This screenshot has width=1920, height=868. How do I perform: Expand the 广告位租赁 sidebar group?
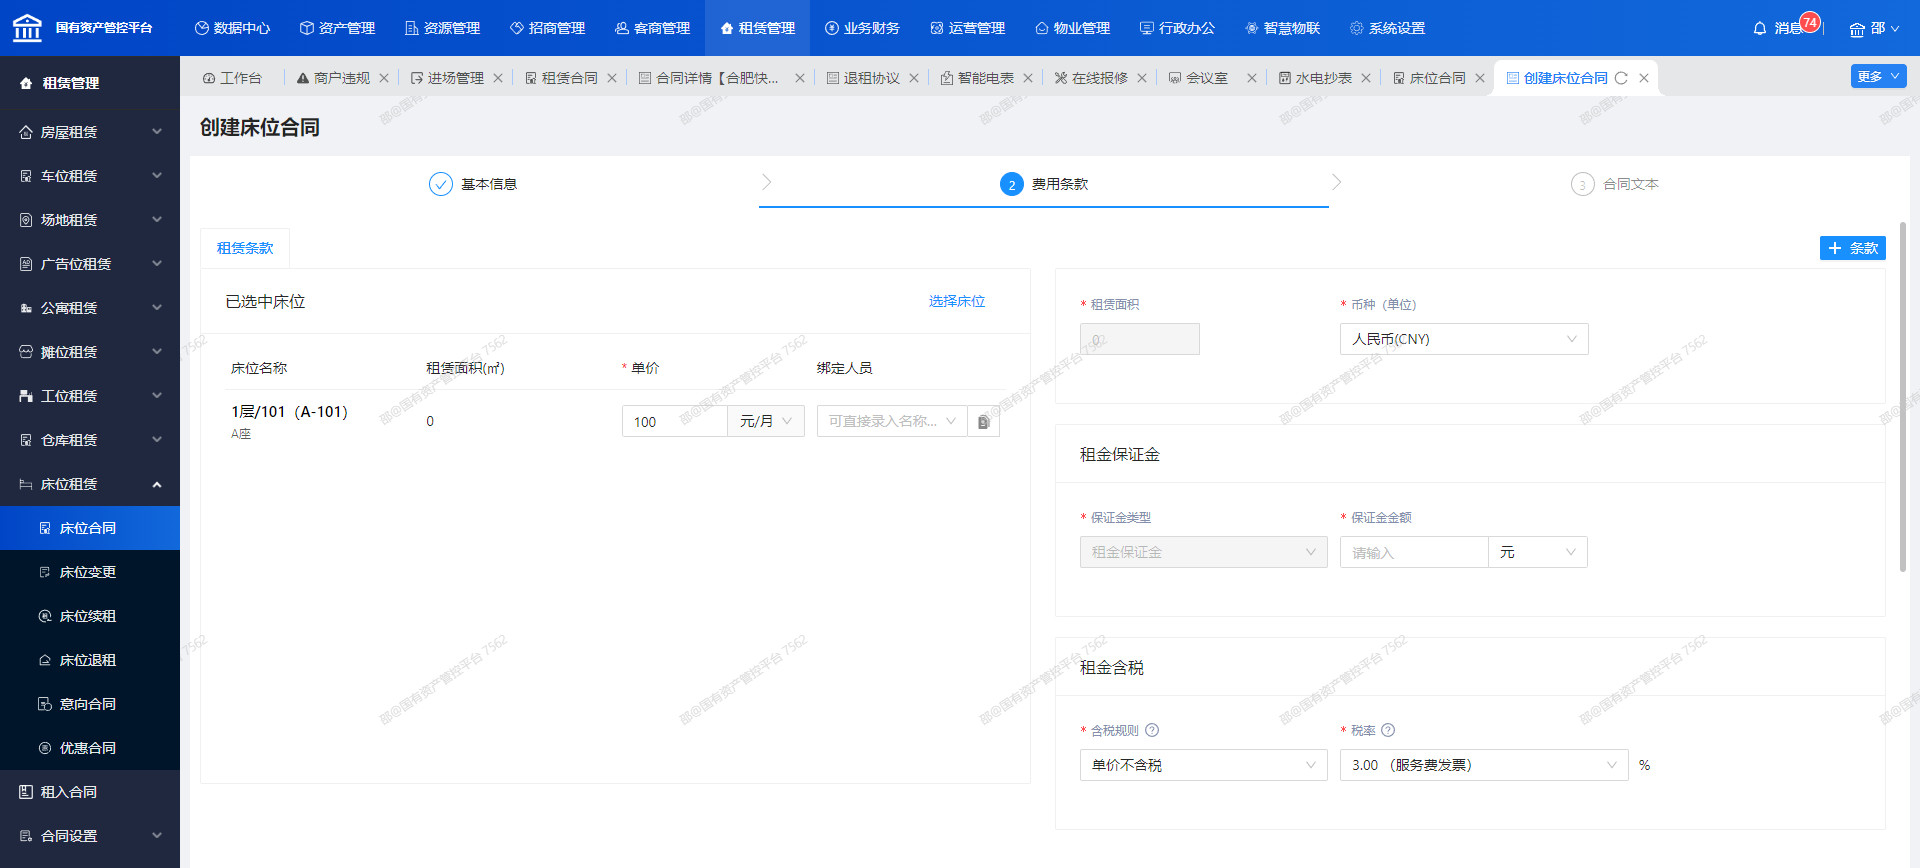click(90, 264)
